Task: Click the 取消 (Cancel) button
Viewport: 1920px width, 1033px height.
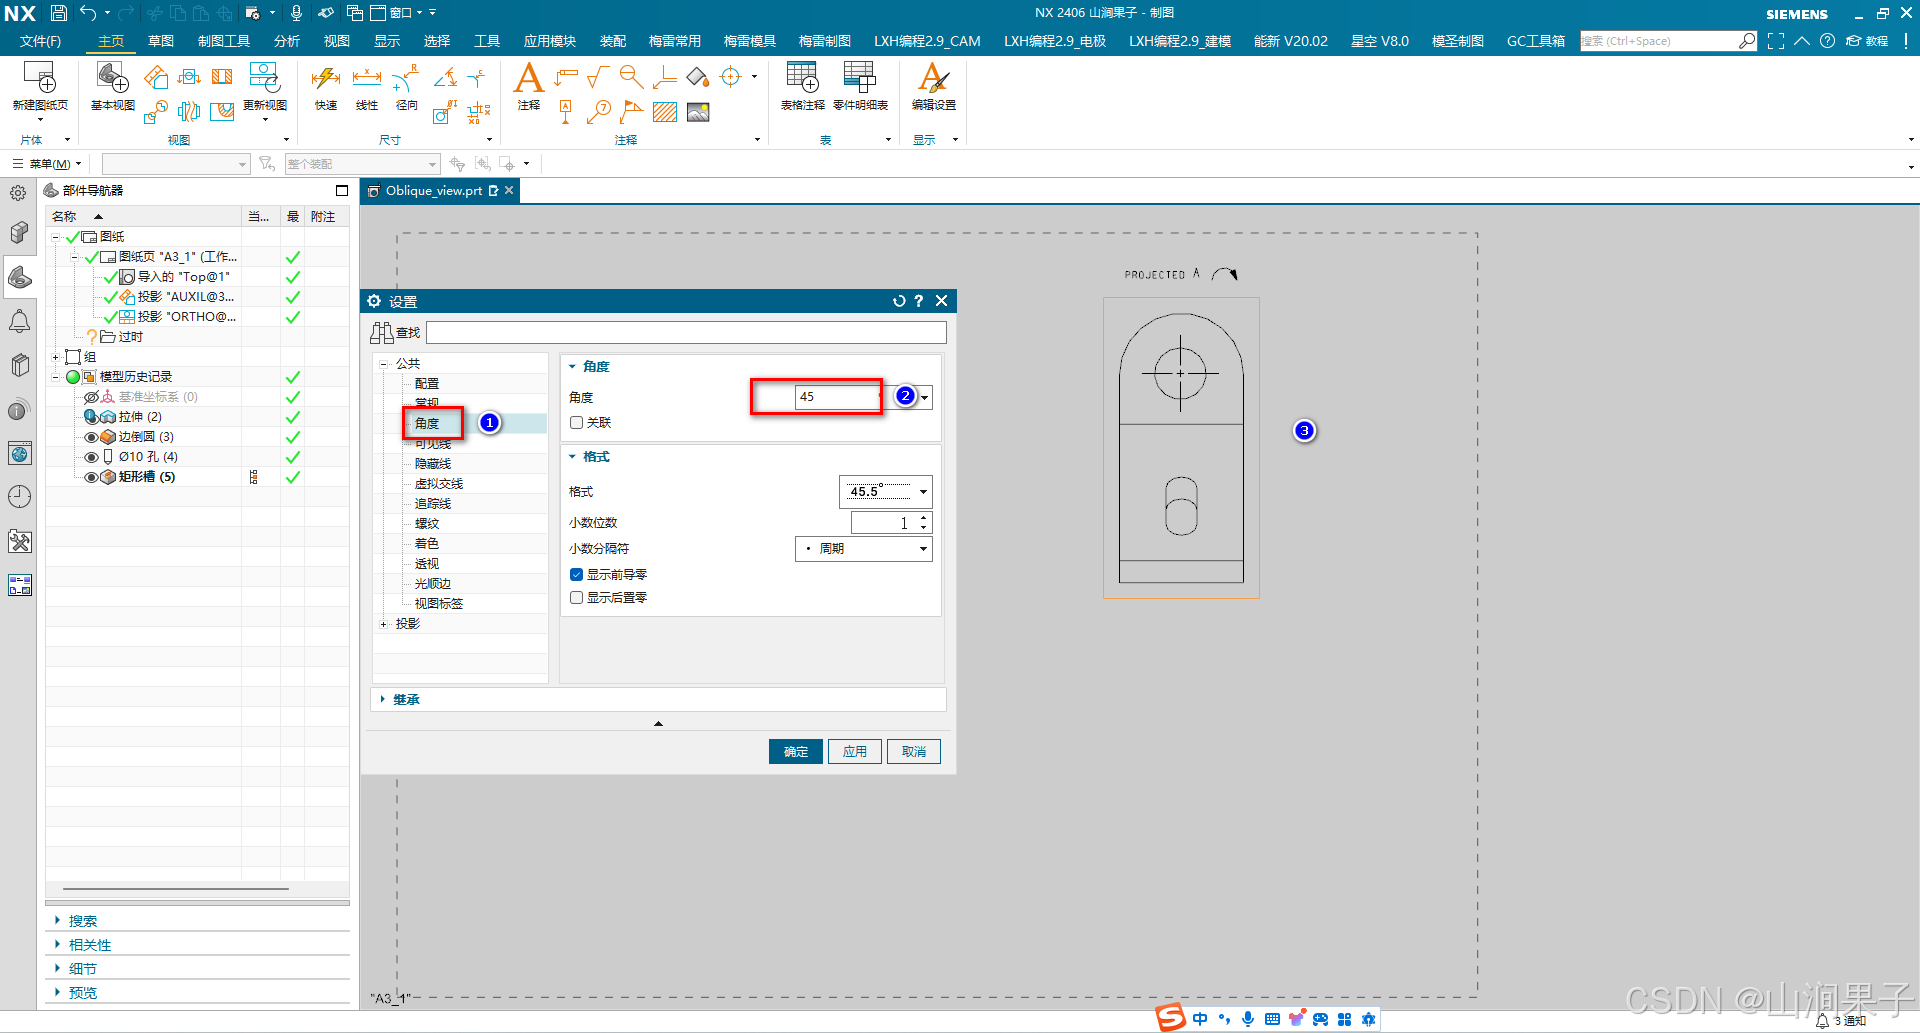Action: click(914, 752)
